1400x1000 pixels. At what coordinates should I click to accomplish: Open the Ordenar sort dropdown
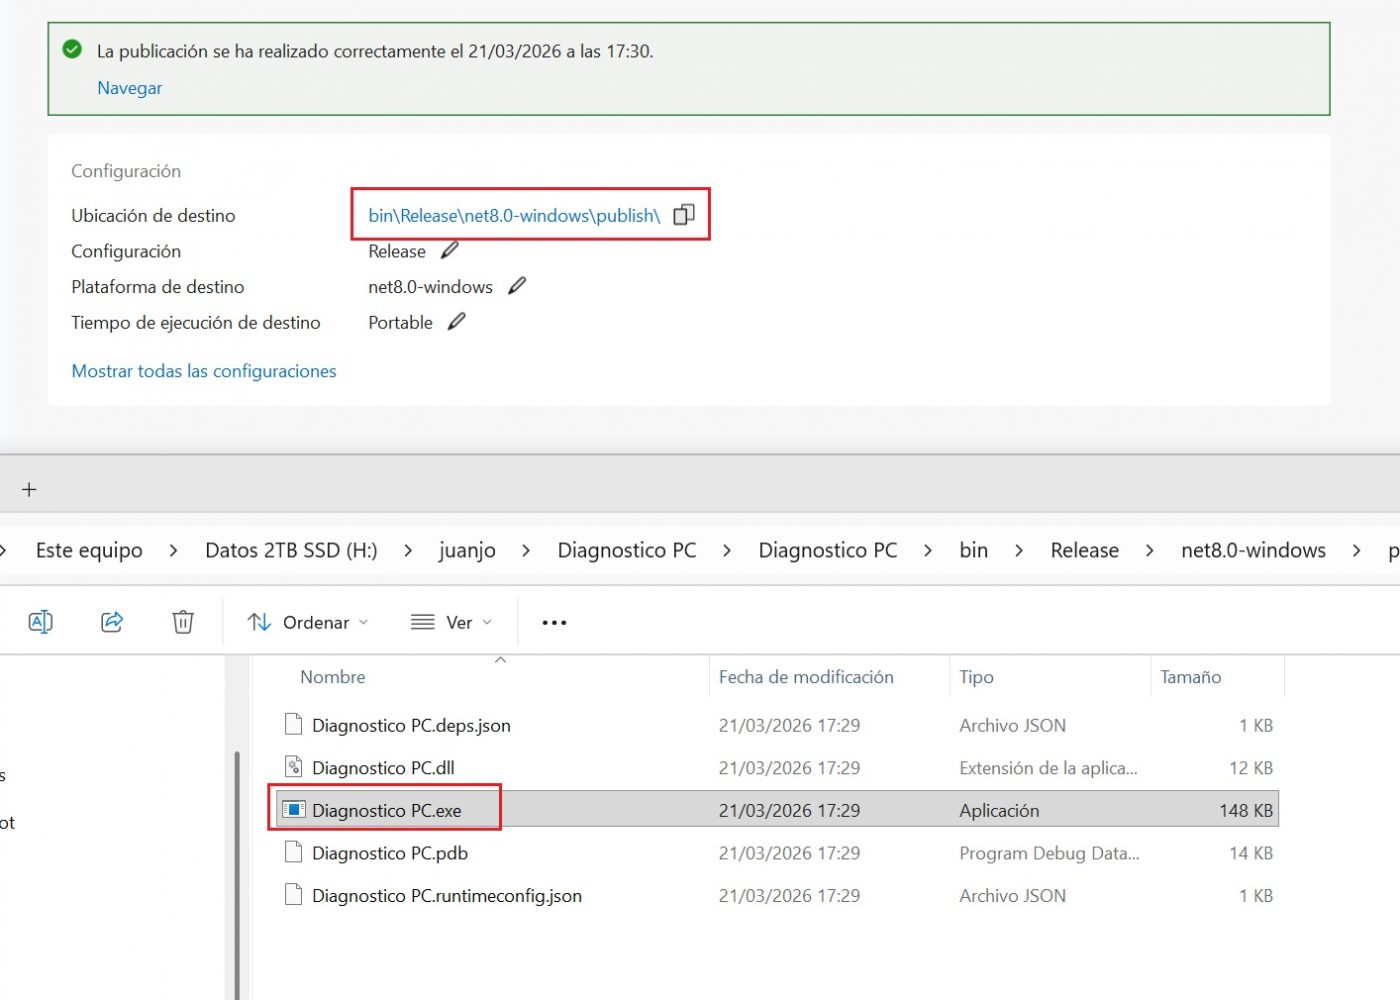click(308, 622)
